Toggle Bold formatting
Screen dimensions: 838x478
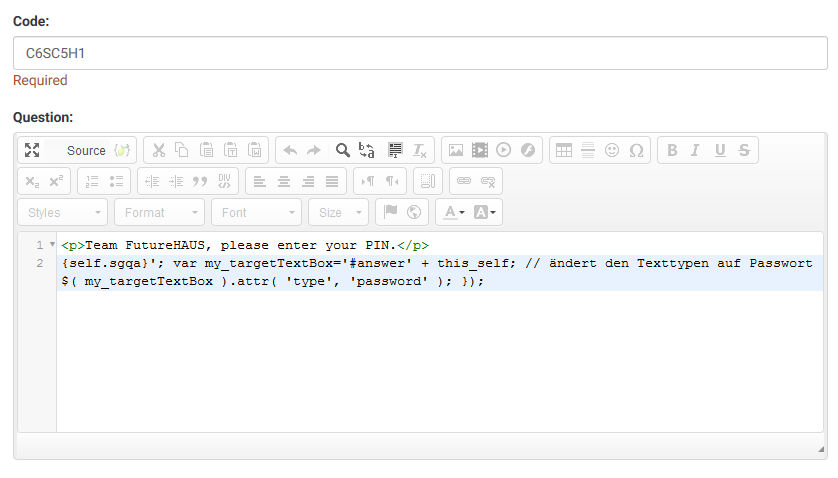pyautogui.click(x=672, y=150)
